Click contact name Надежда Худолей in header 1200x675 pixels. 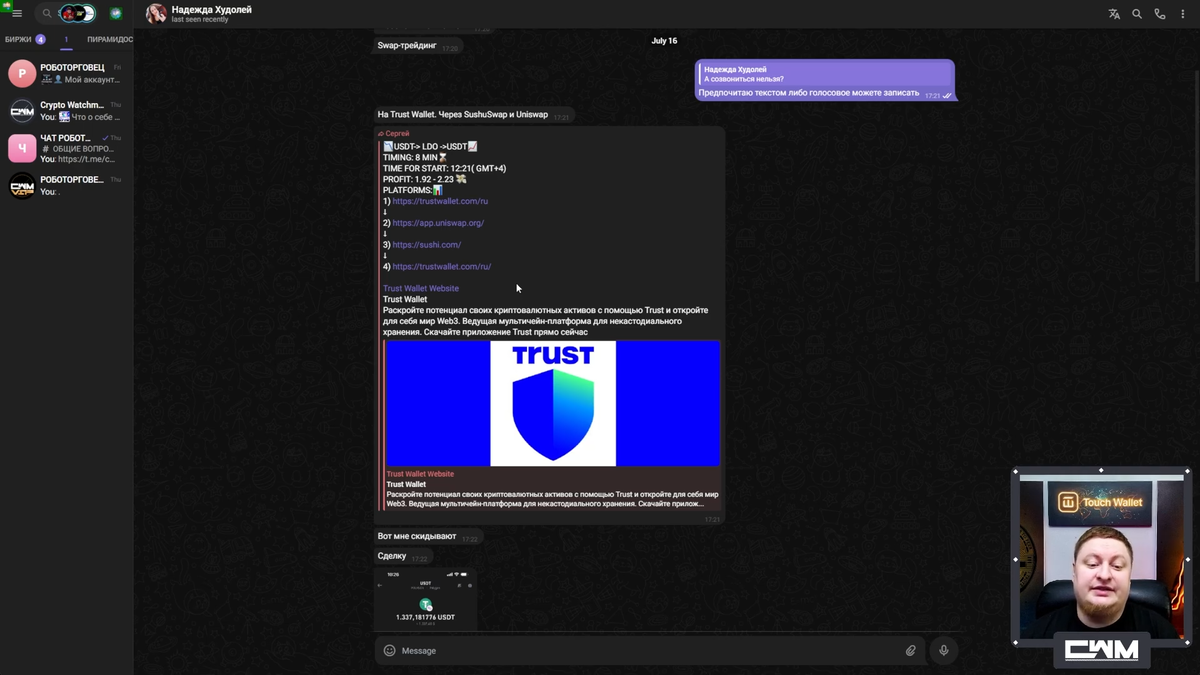pos(211,9)
